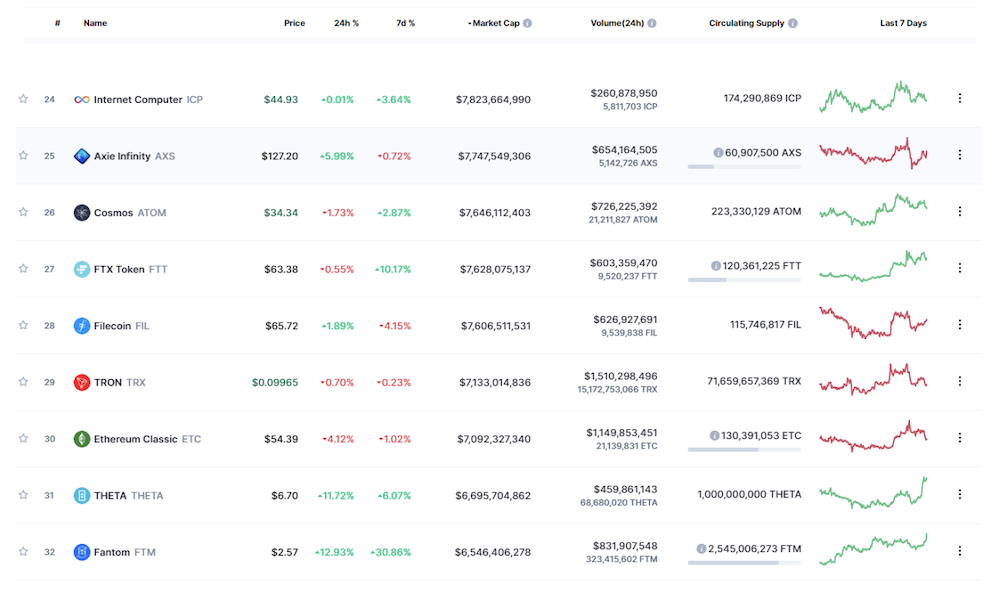The height and width of the screenshot is (598, 1000).
Task: Click the green Ethereum Classic logo
Action: click(82, 439)
